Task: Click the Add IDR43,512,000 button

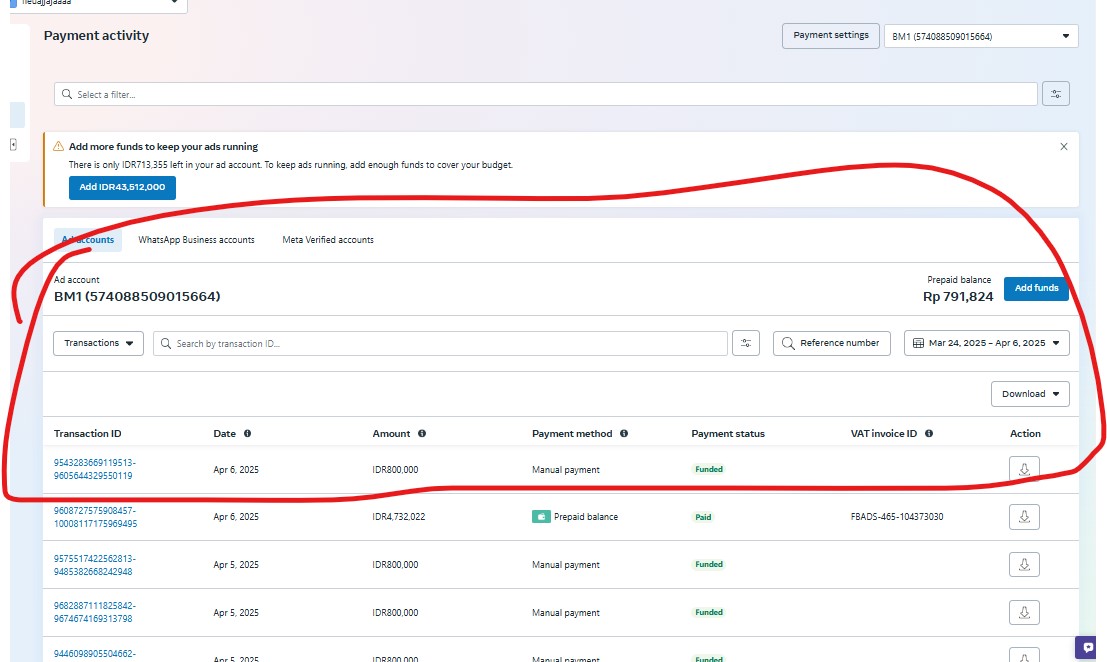Action: coord(122,187)
